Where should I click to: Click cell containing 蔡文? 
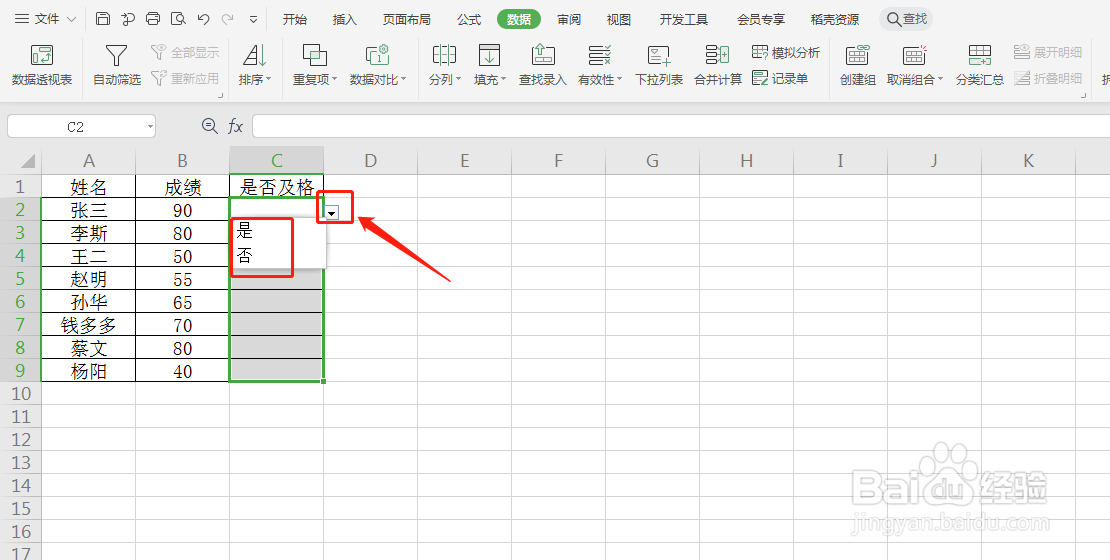click(x=88, y=348)
